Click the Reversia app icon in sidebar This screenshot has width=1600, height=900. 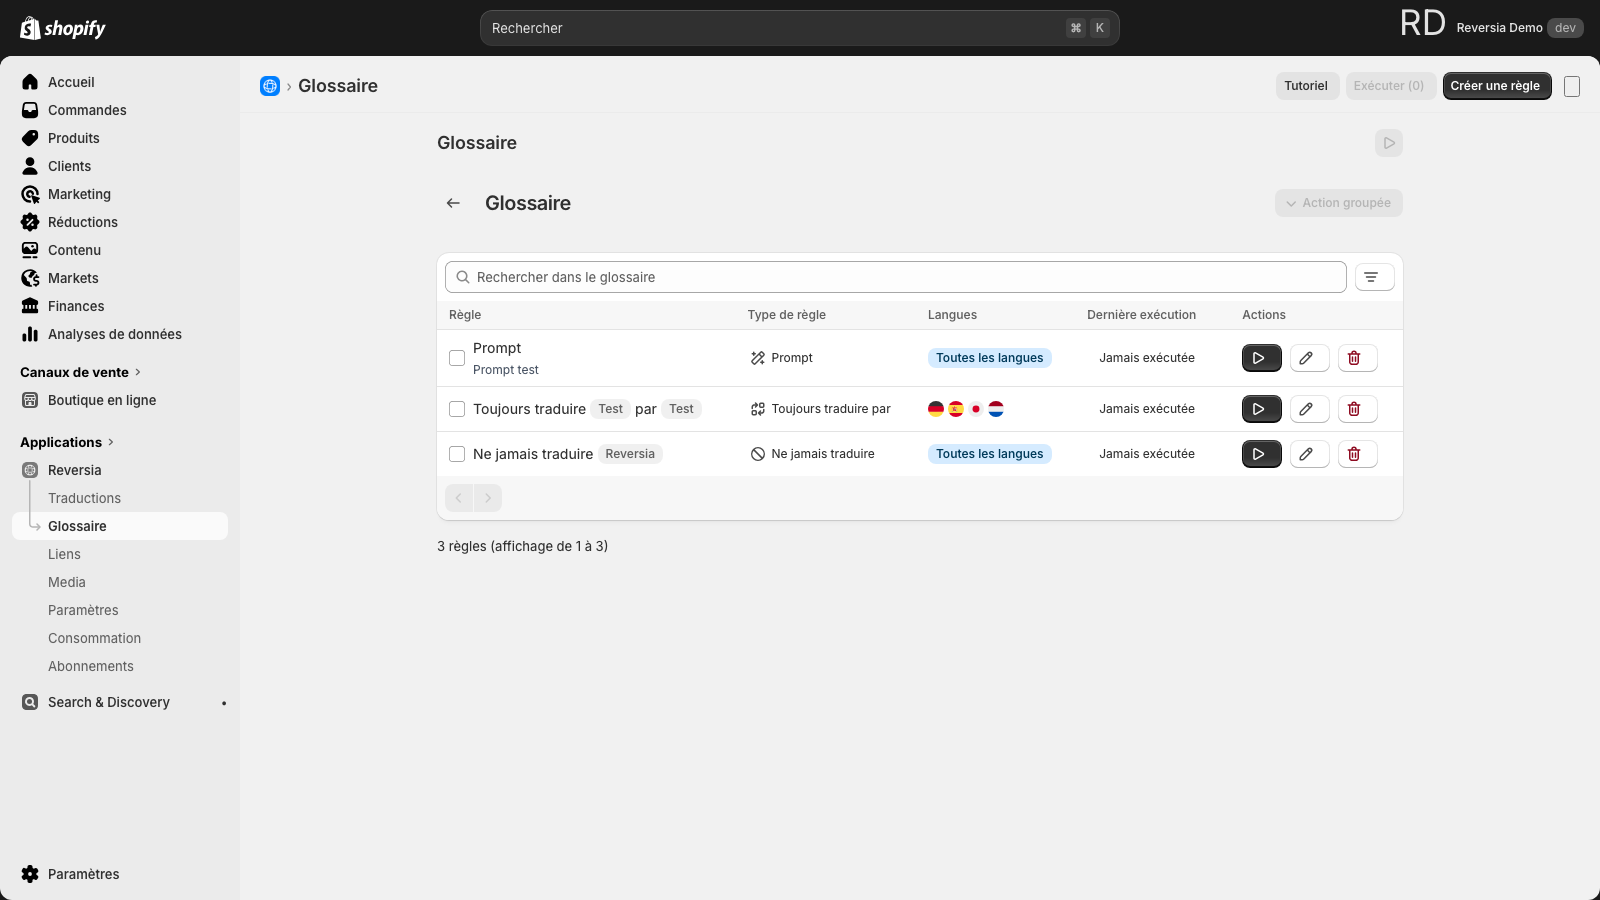pos(30,470)
